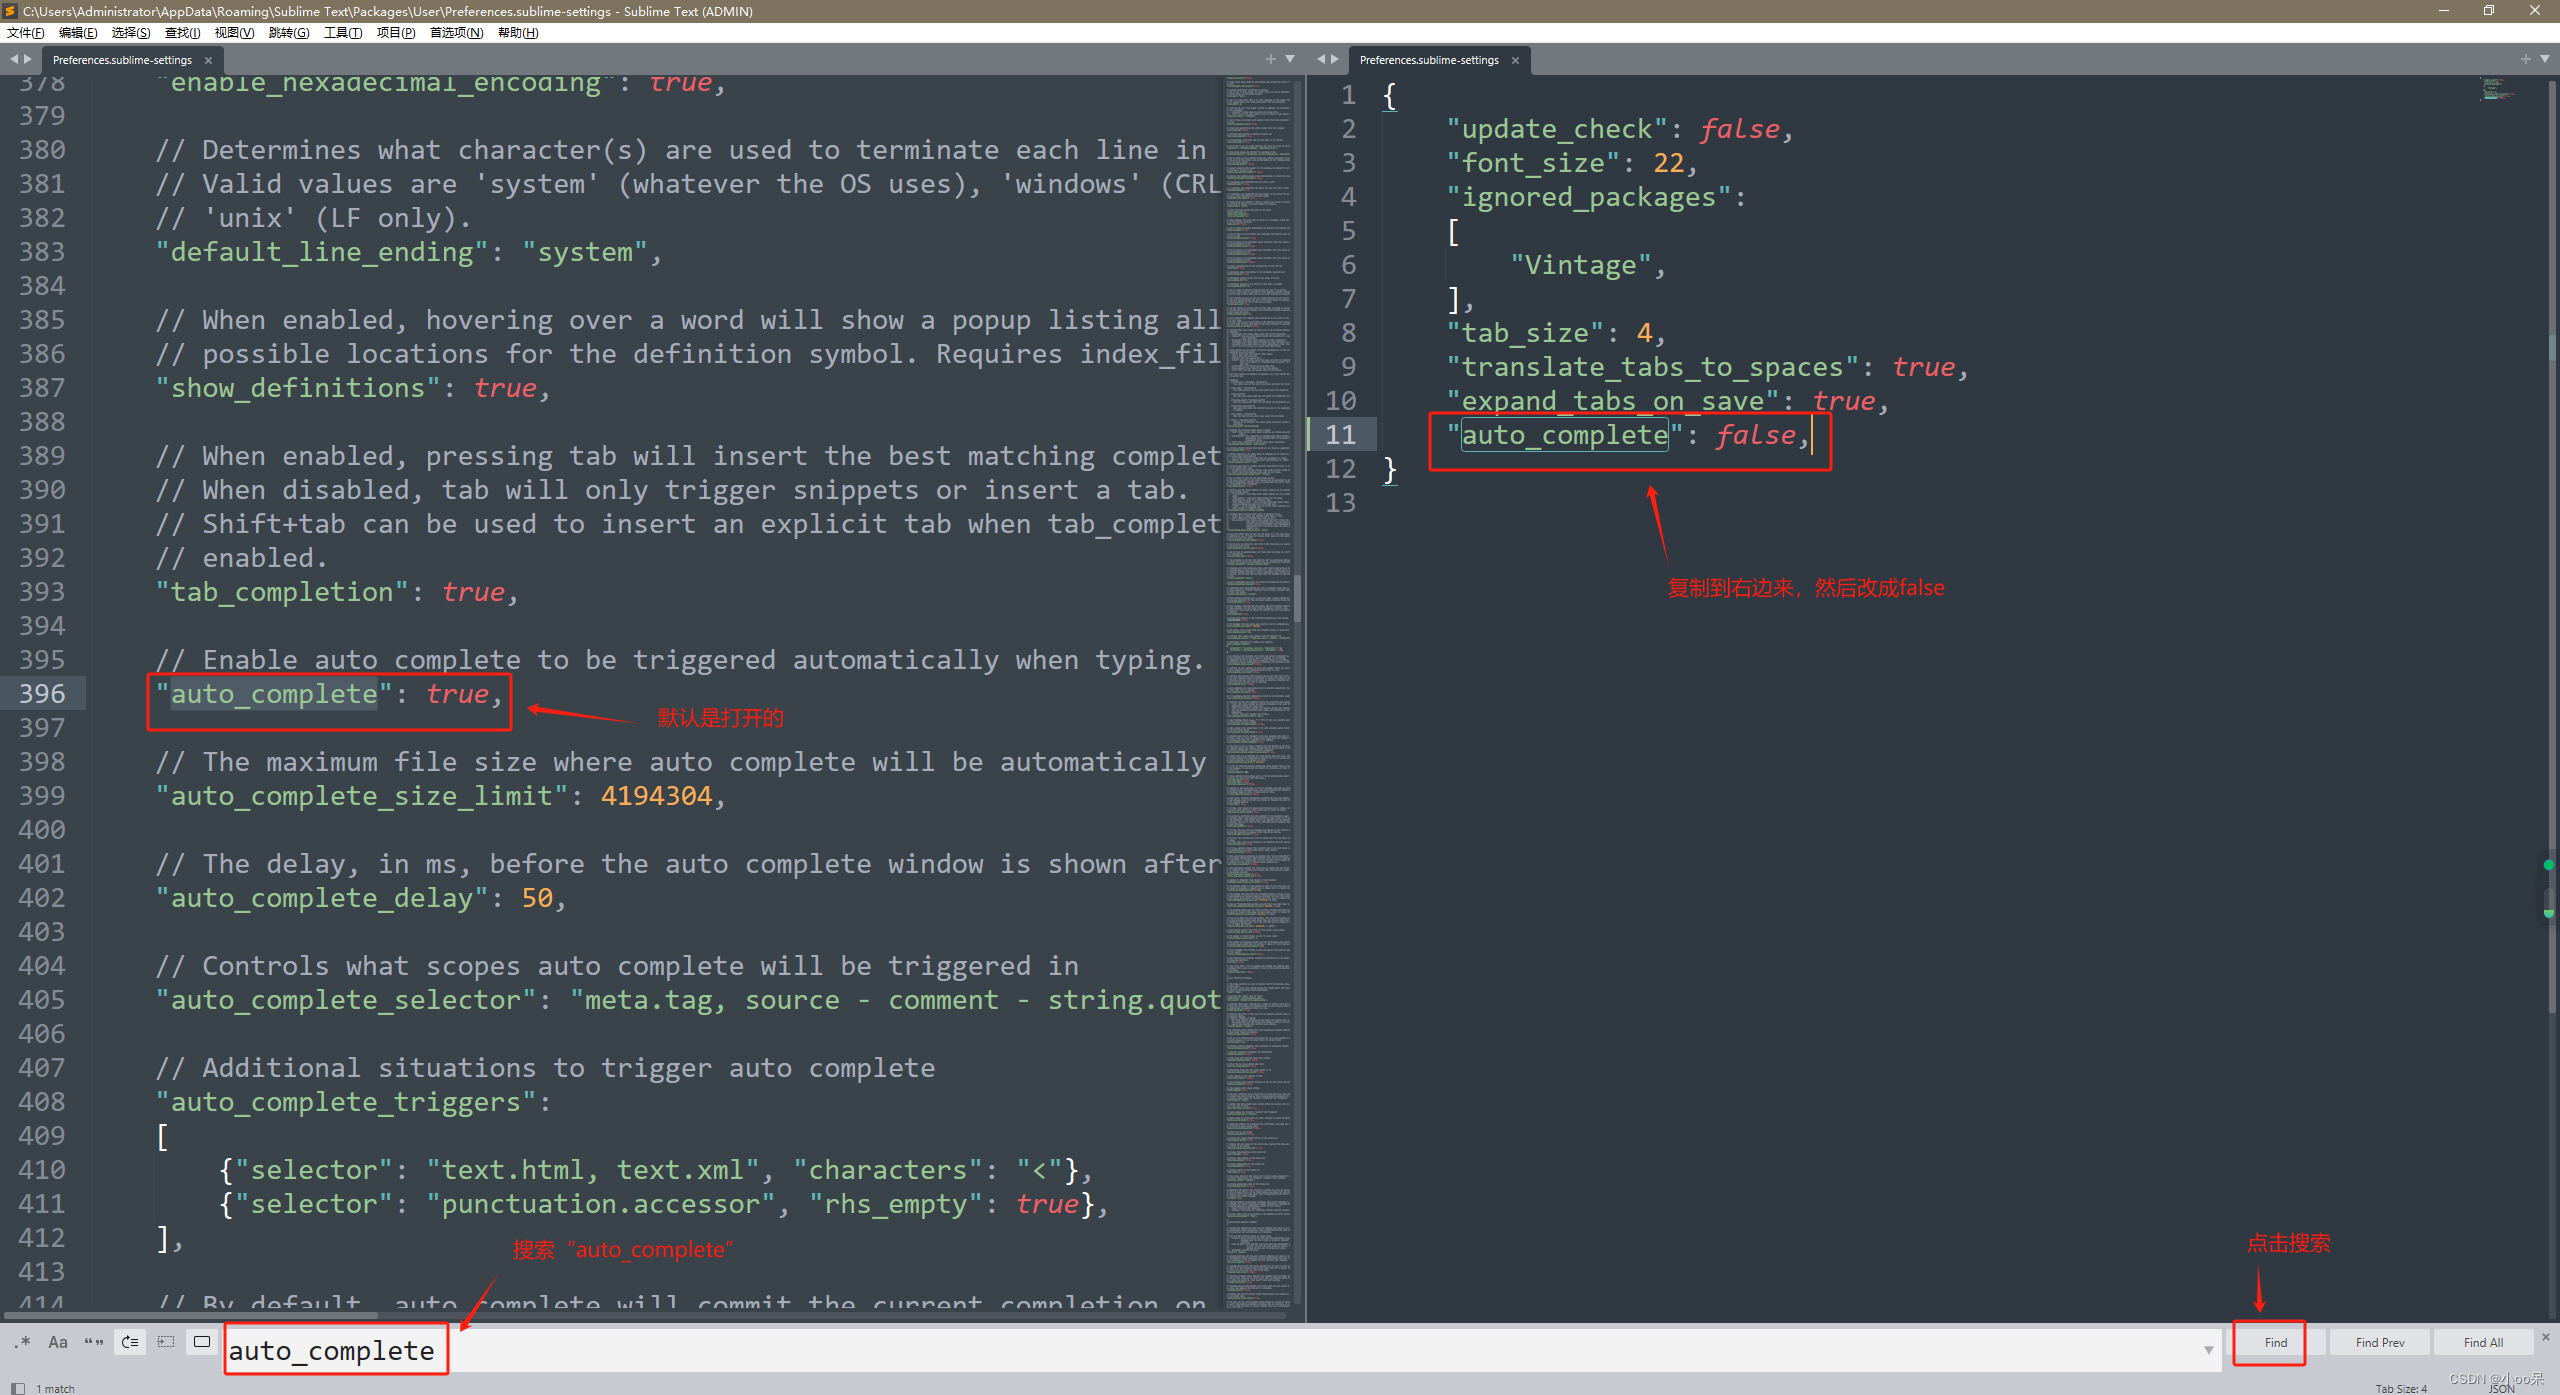This screenshot has width=2560, height=1395.
Task: Open the right pane tab overflow dropdown
Action: (x=2546, y=59)
